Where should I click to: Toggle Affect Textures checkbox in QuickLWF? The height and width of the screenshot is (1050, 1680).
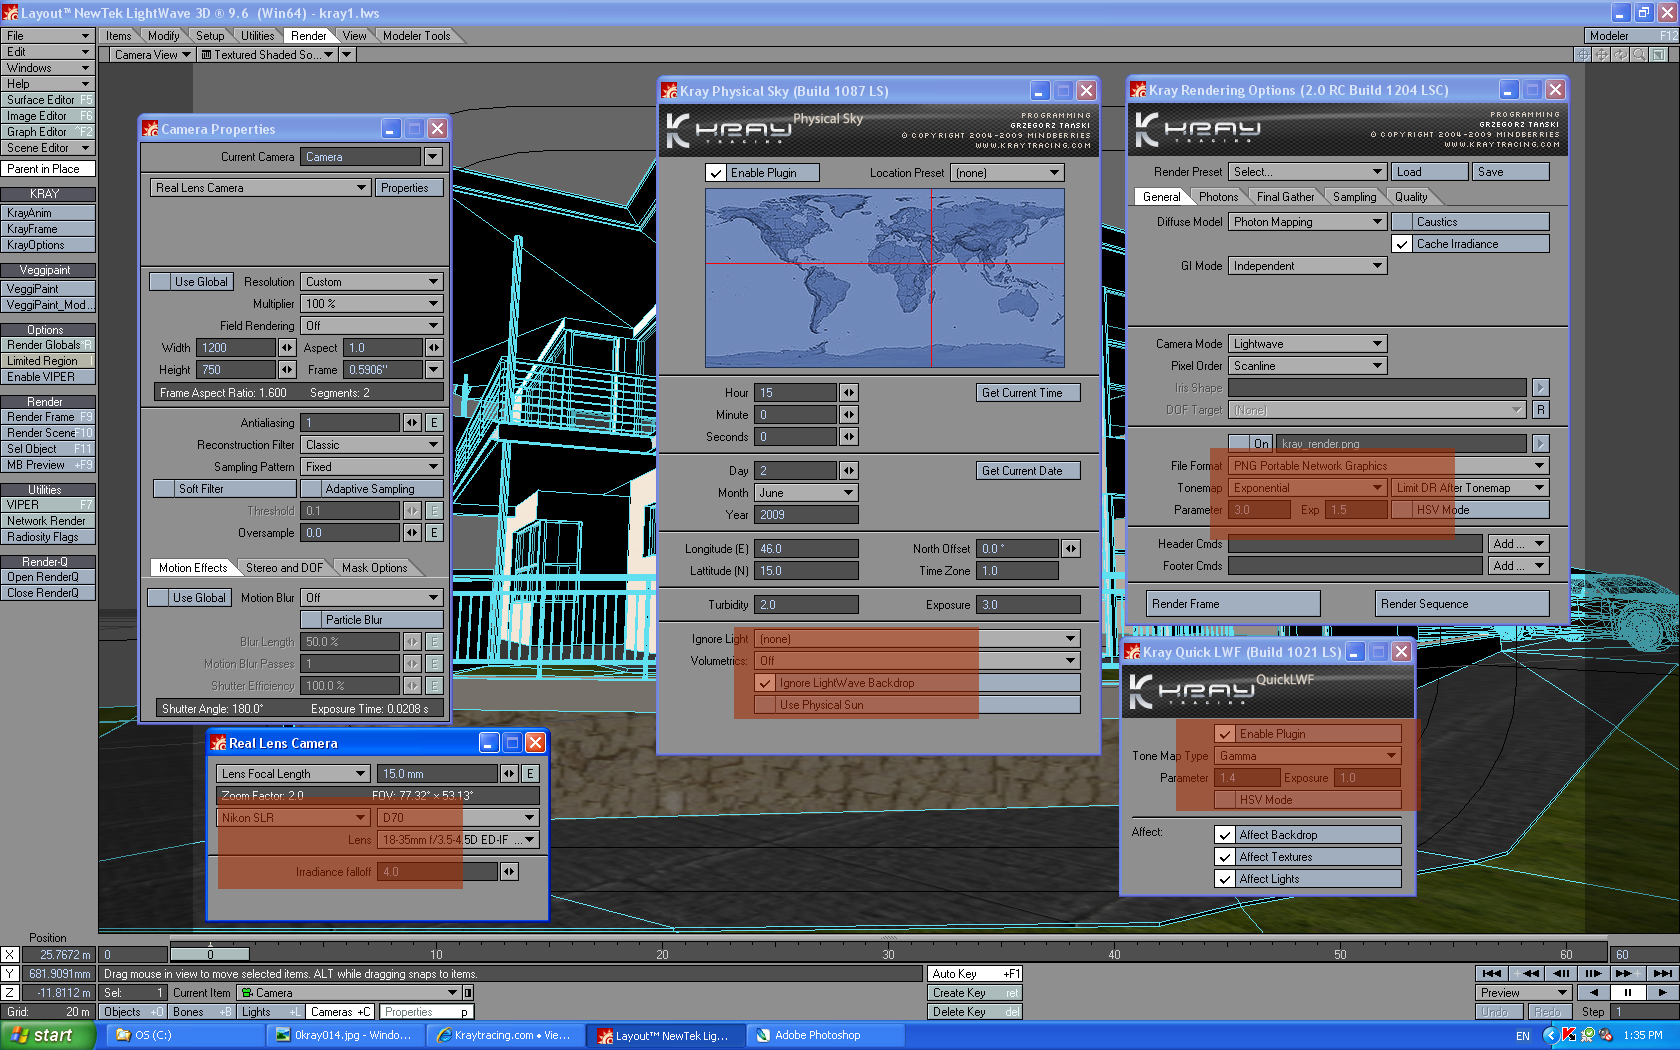click(1225, 857)
